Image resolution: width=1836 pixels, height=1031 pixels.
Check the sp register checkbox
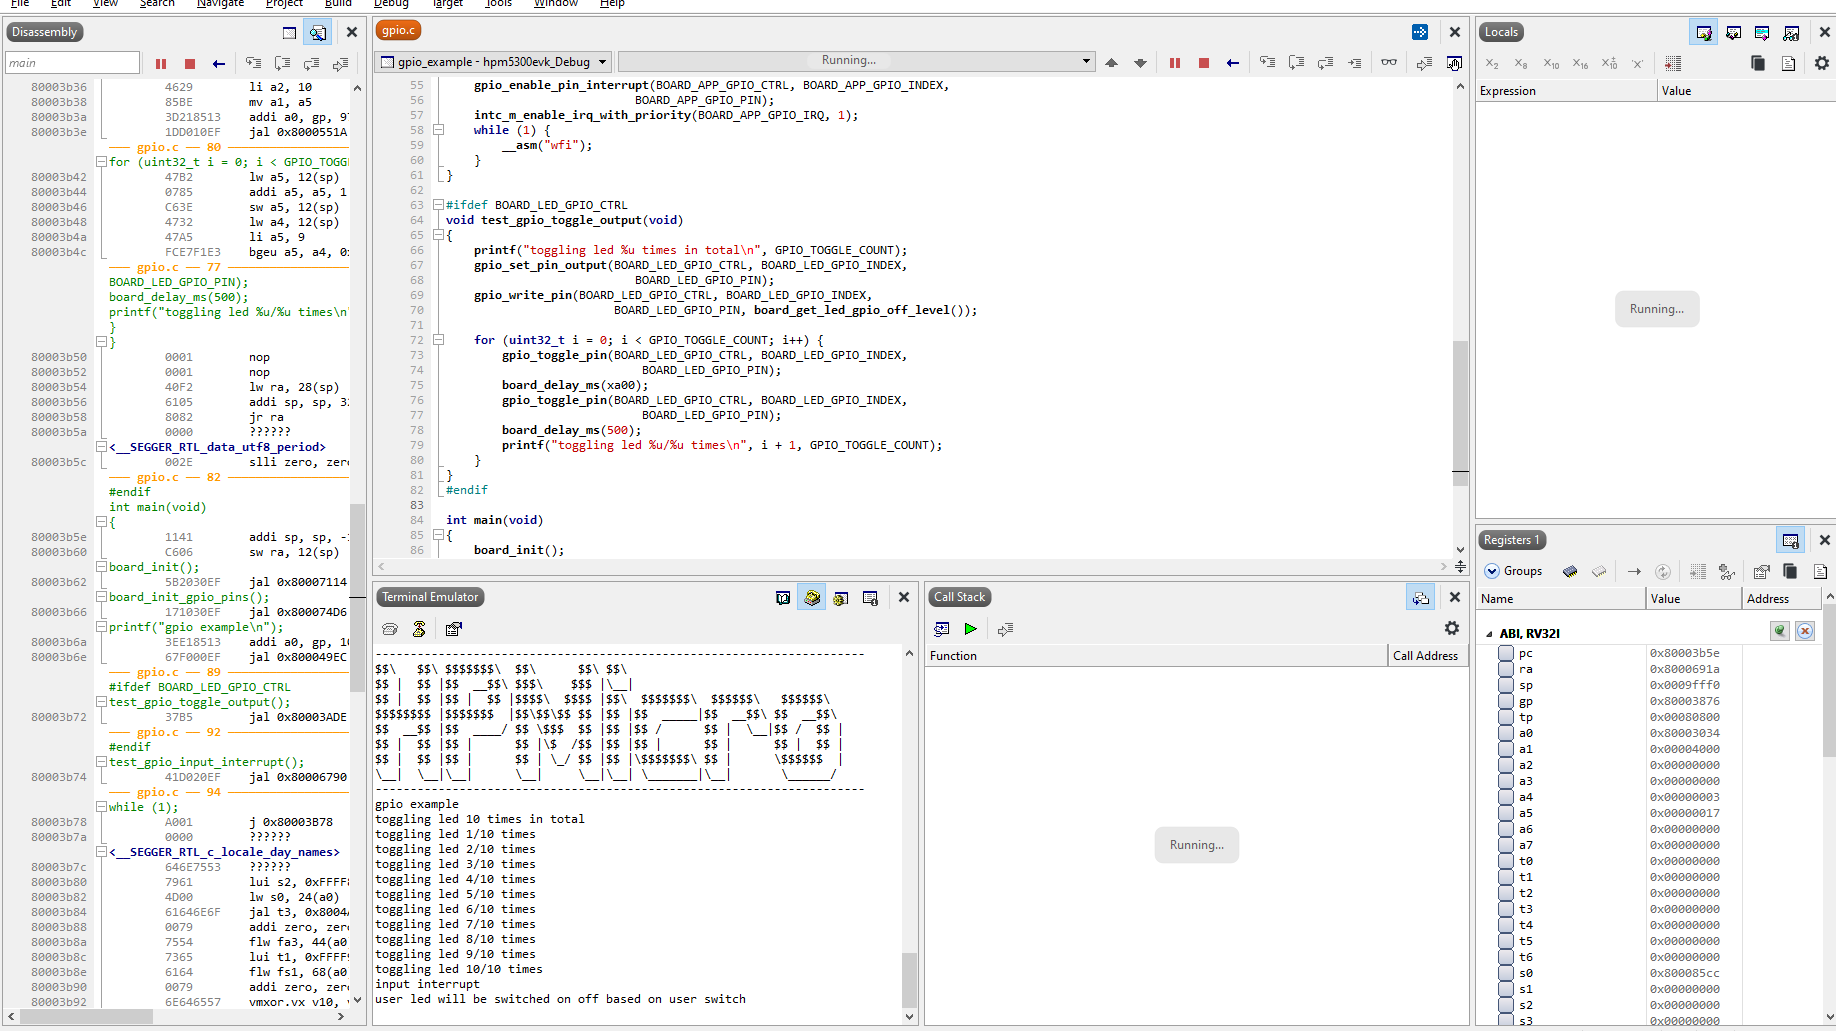1506,685
